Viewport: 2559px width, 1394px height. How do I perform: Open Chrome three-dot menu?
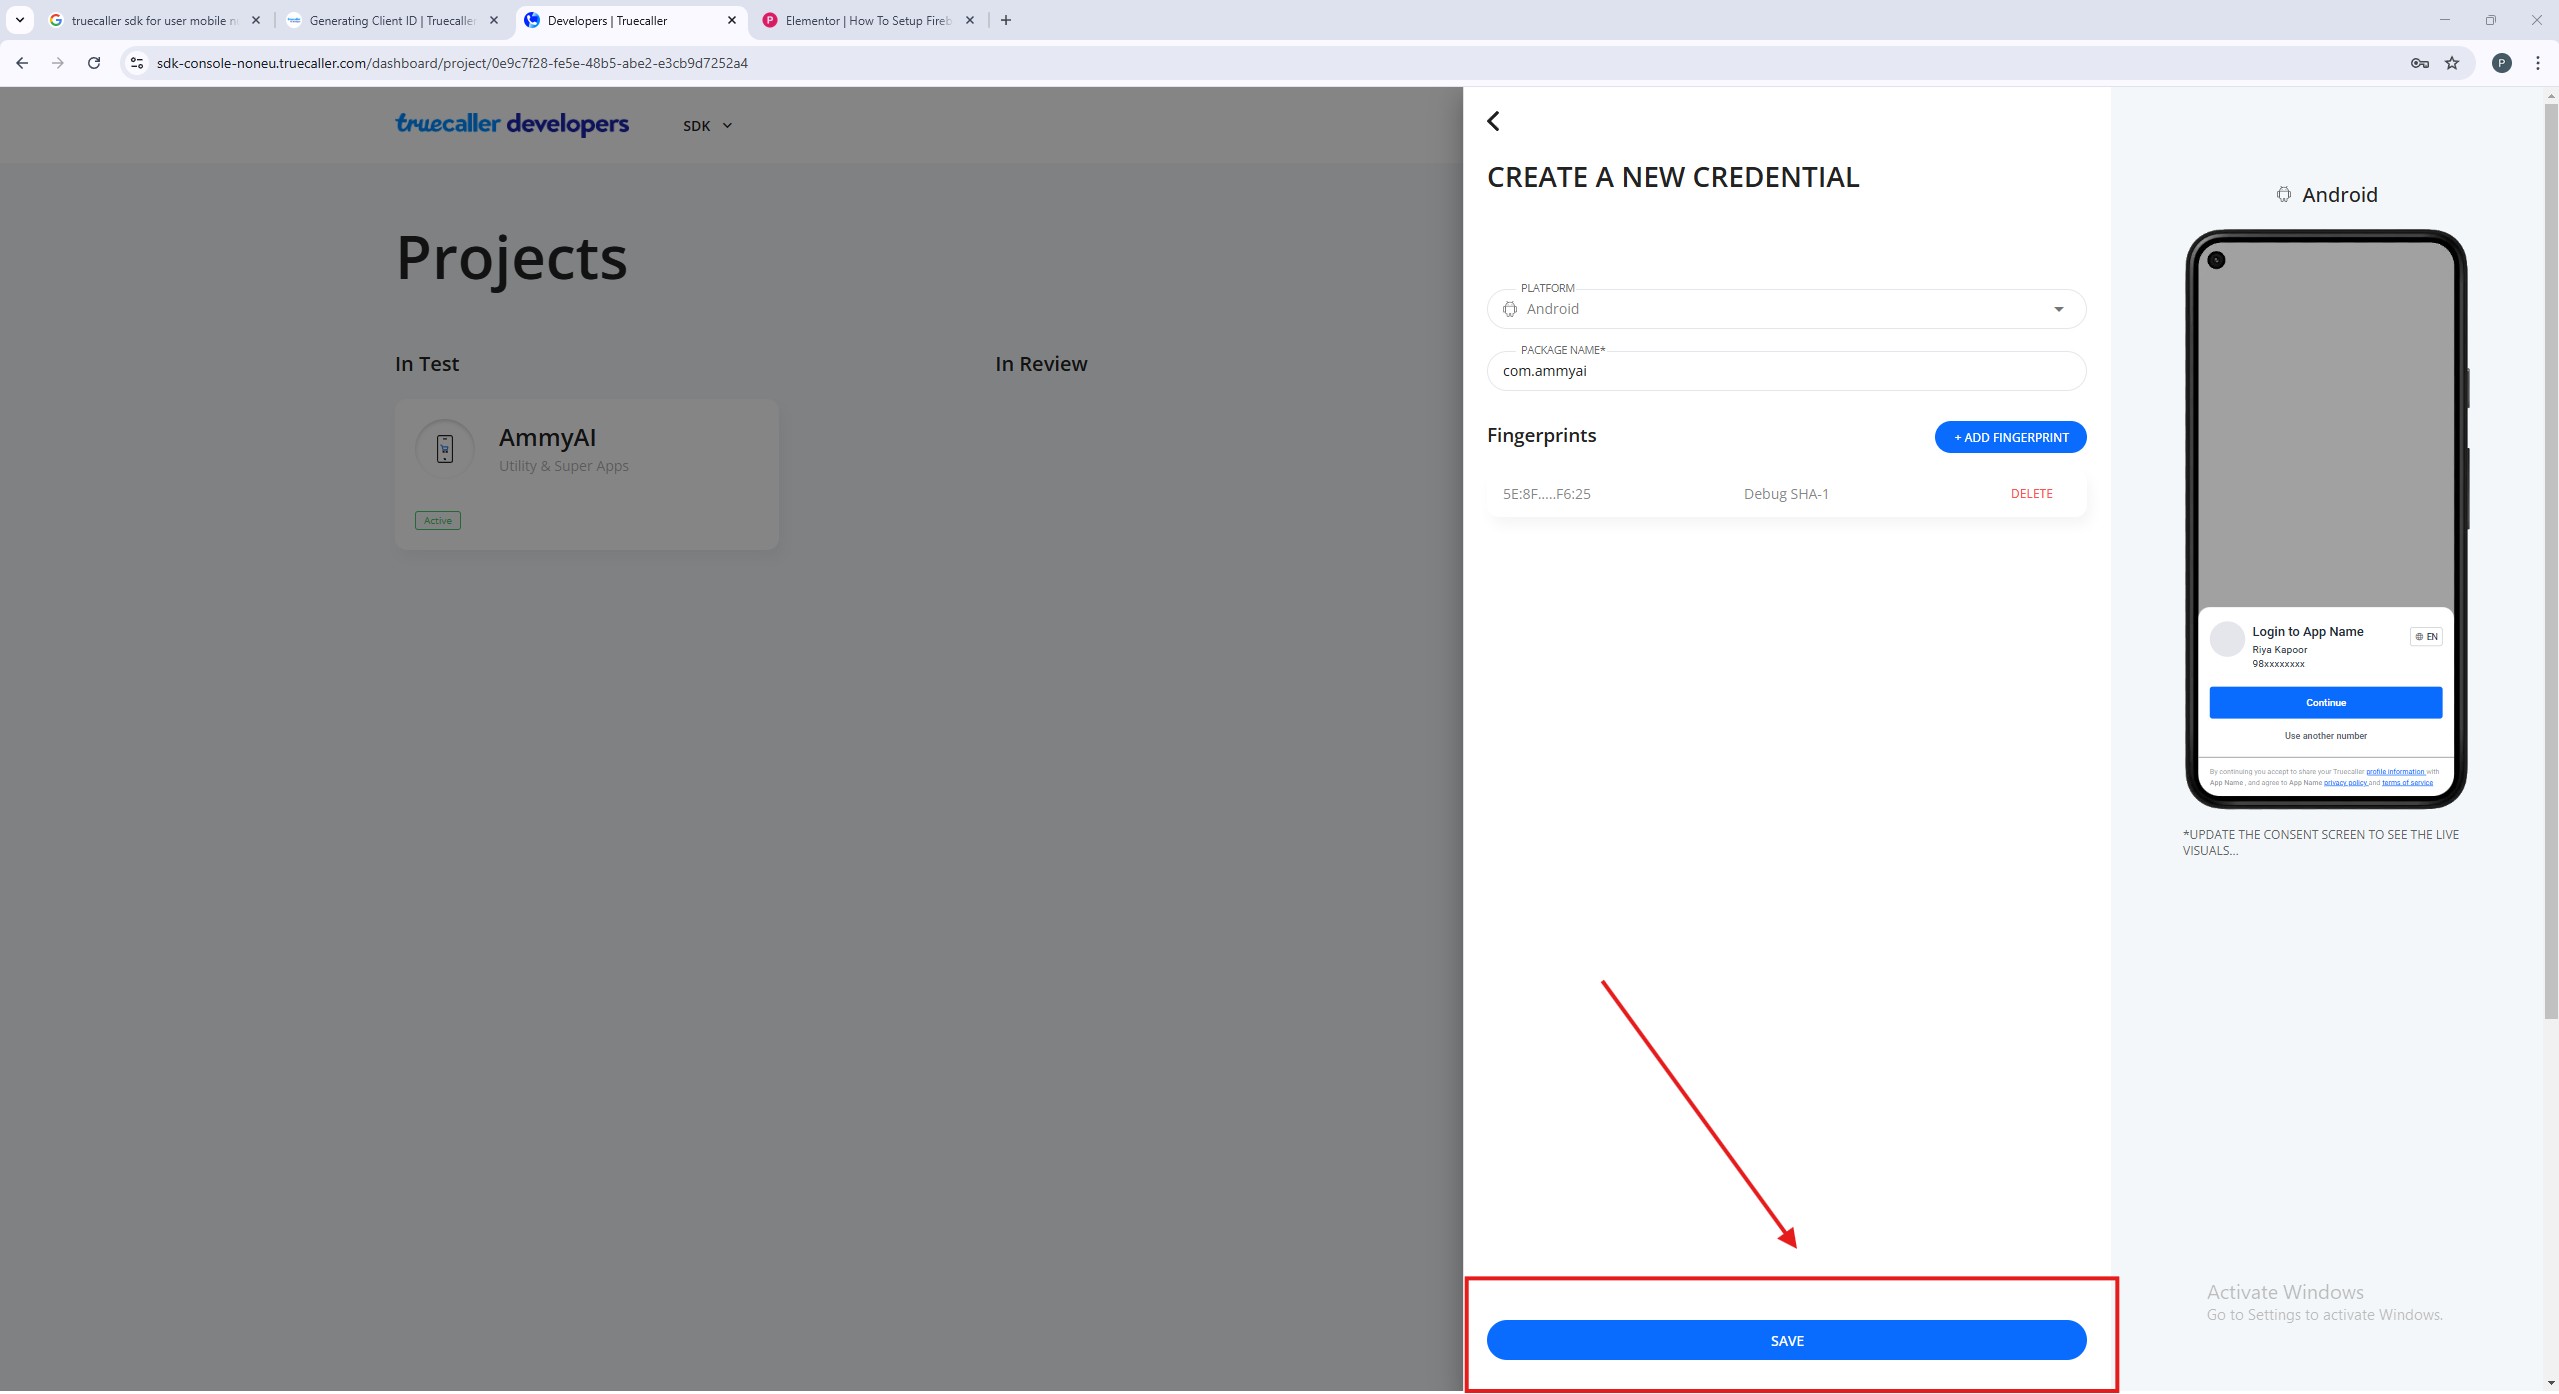tap(2537, 63)
